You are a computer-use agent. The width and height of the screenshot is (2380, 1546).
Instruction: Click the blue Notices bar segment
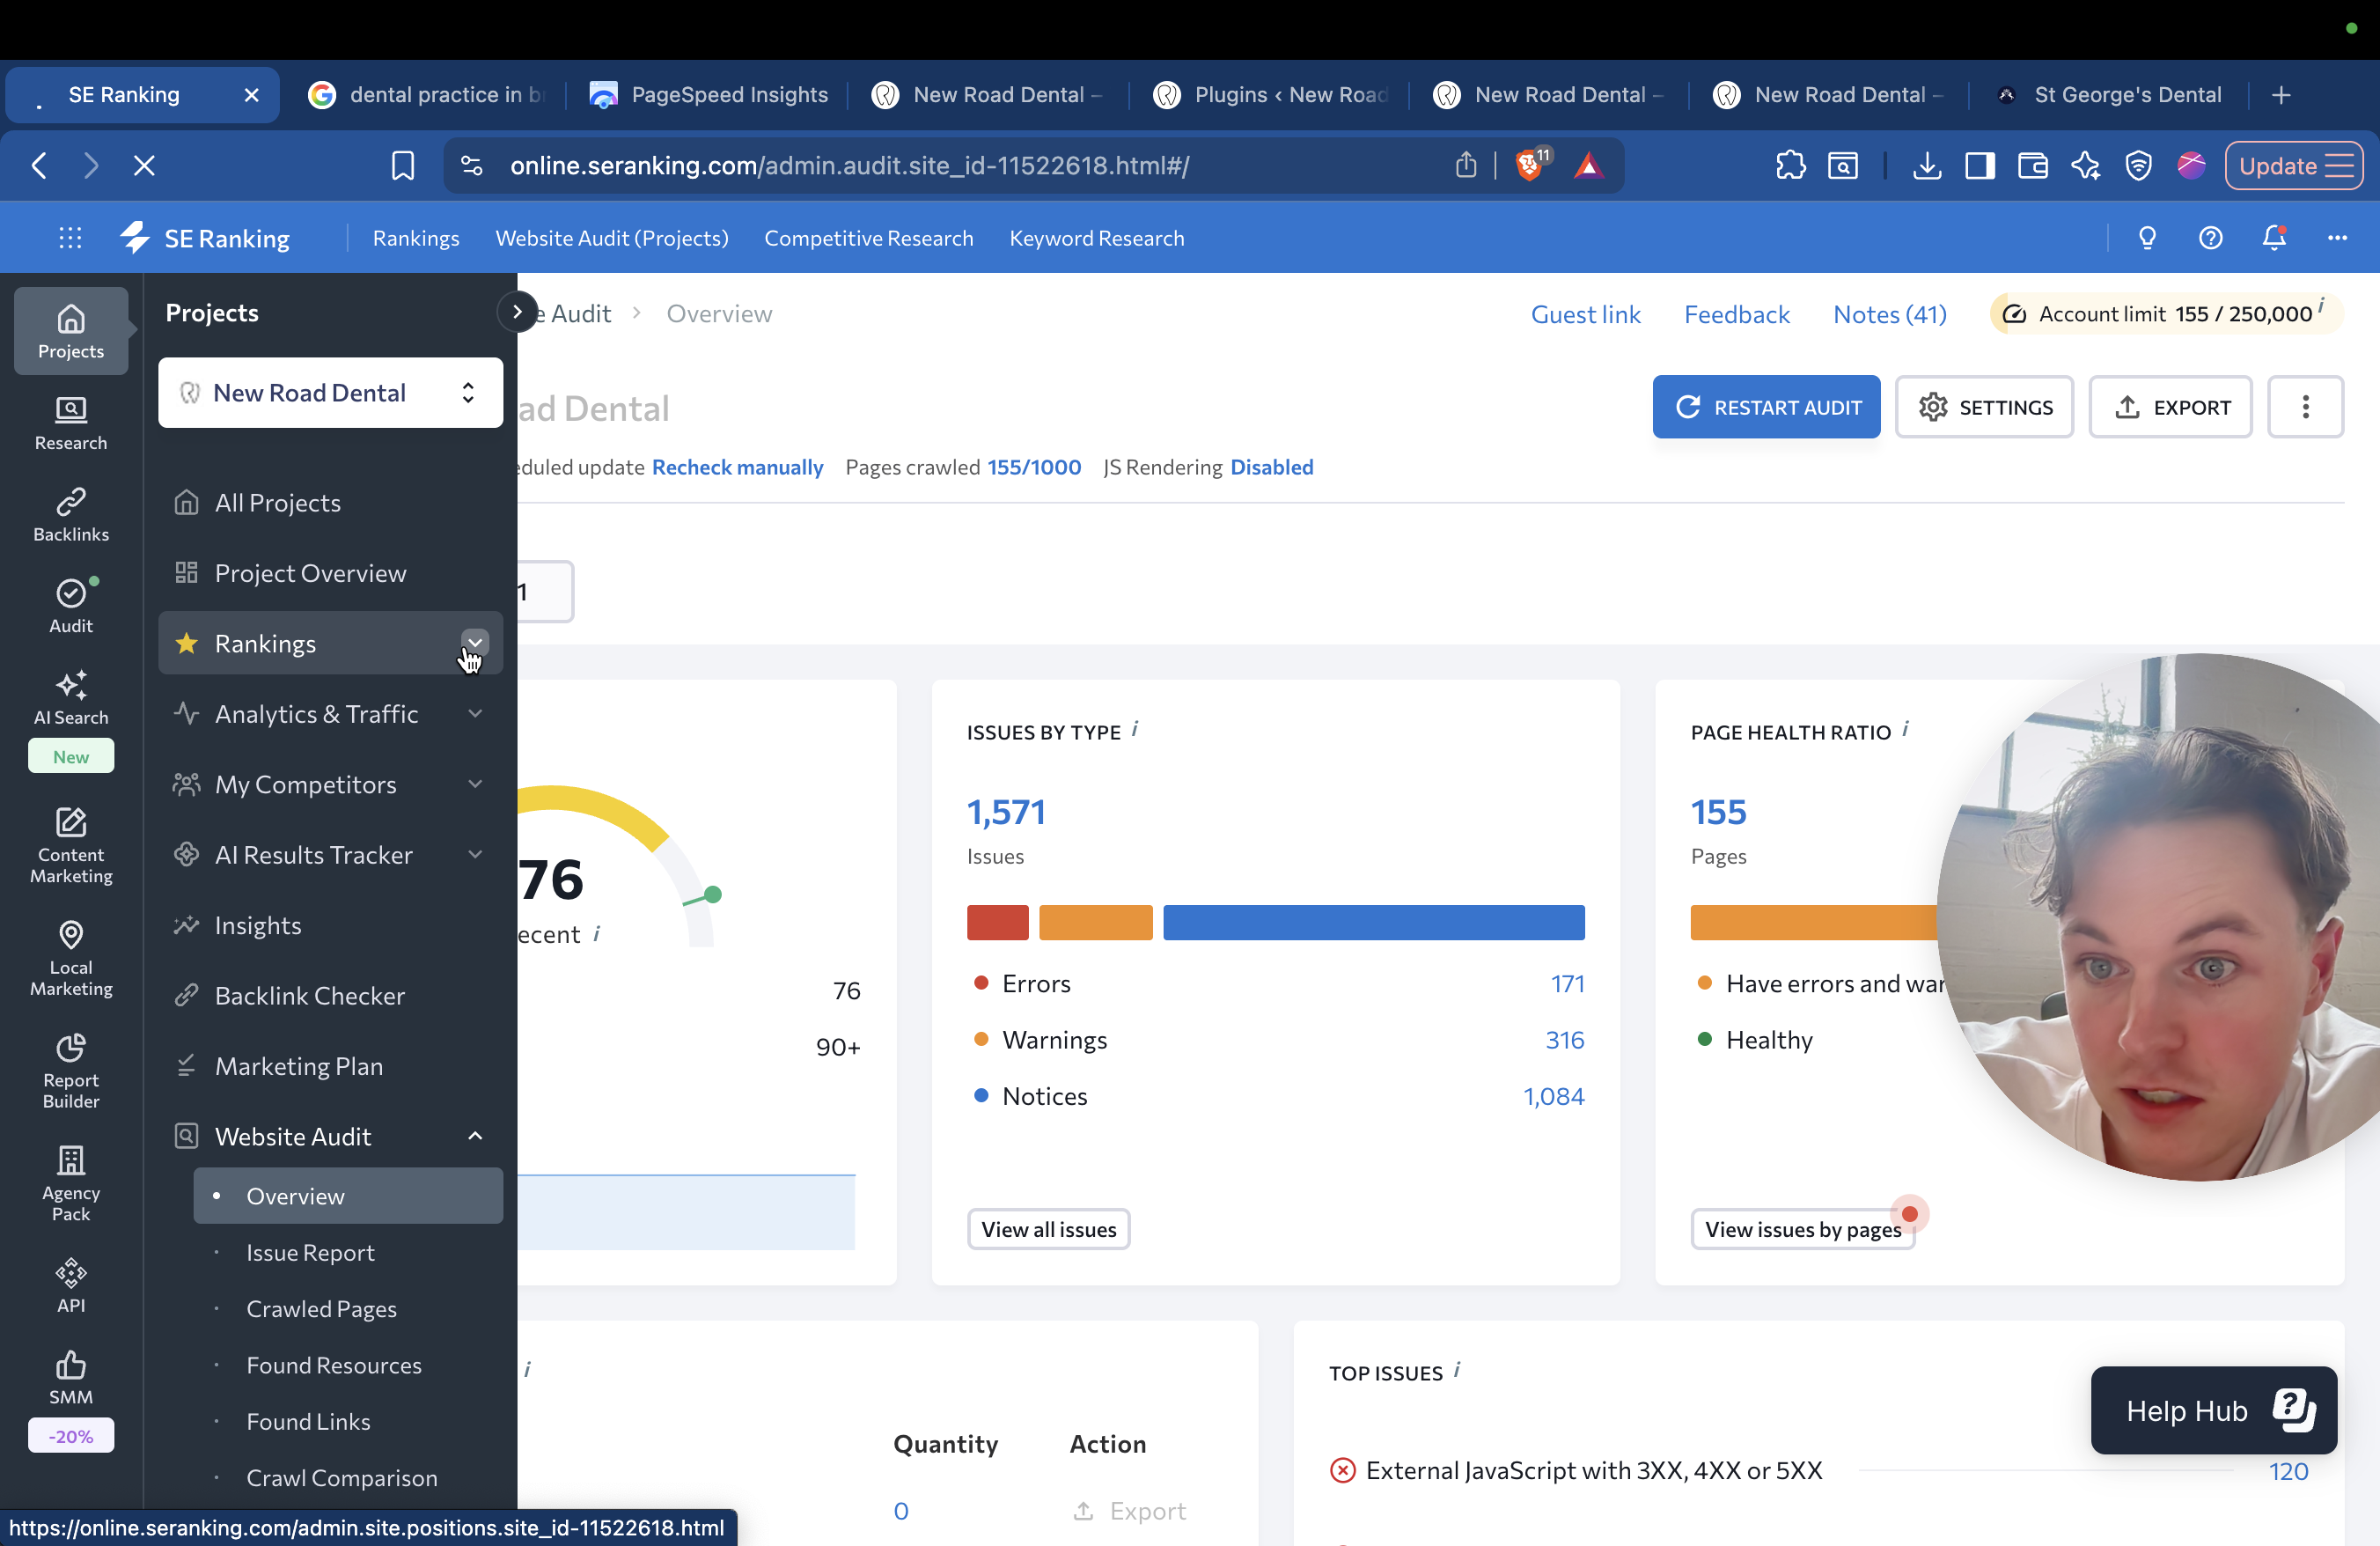(x=1373, y=922)
